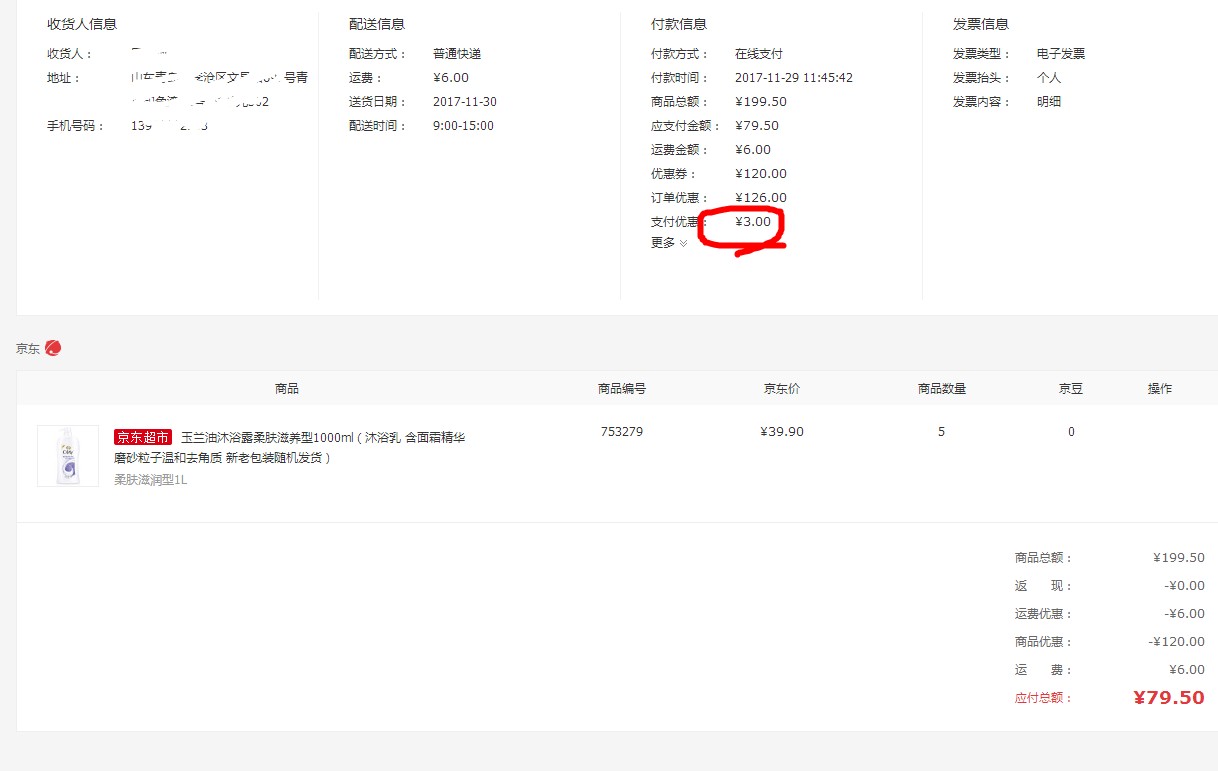Screen dimensions: 1218x771
Task: Click the 发票内容 value 明细
Action: point(1049,102)
